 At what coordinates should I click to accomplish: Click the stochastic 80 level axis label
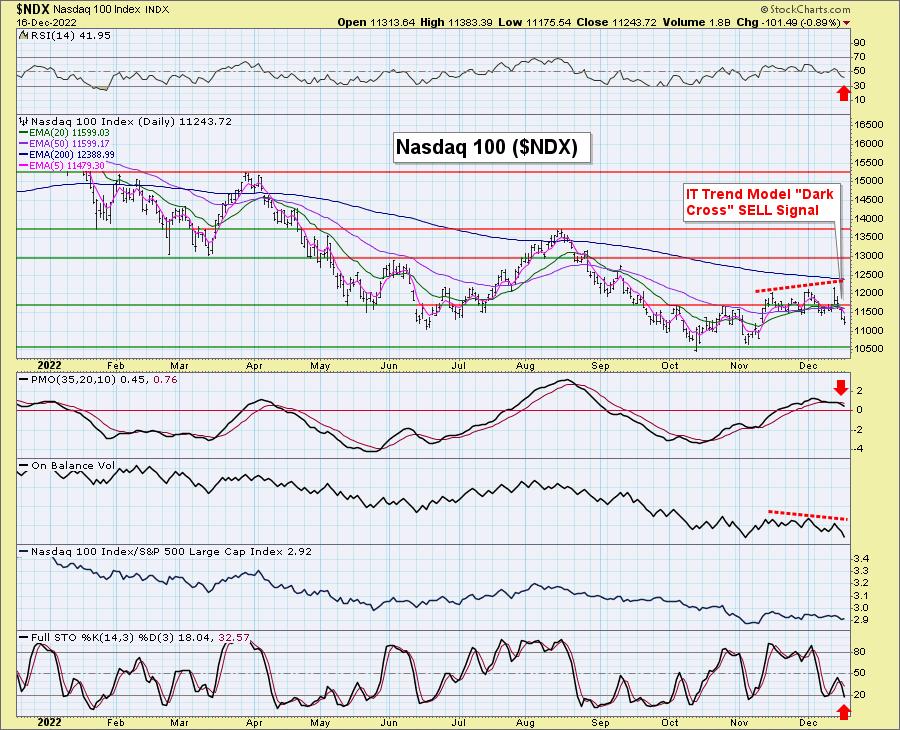tap(859, 652)
